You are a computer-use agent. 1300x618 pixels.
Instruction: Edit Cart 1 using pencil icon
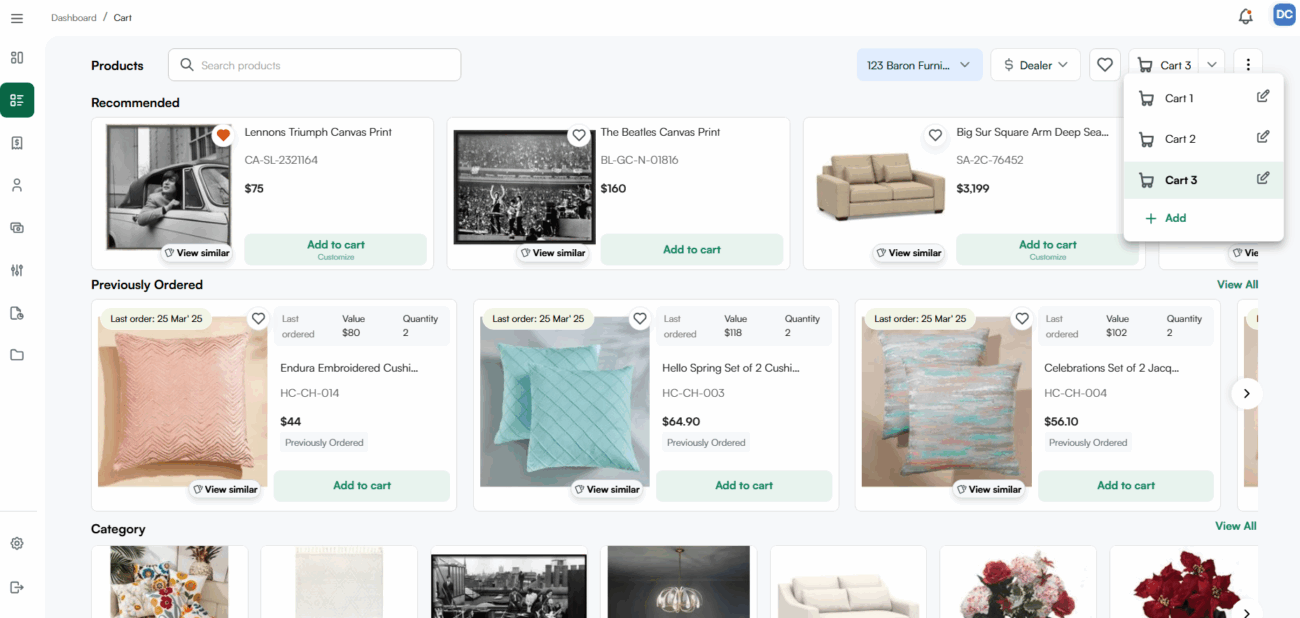click(x=1262, y=97)
